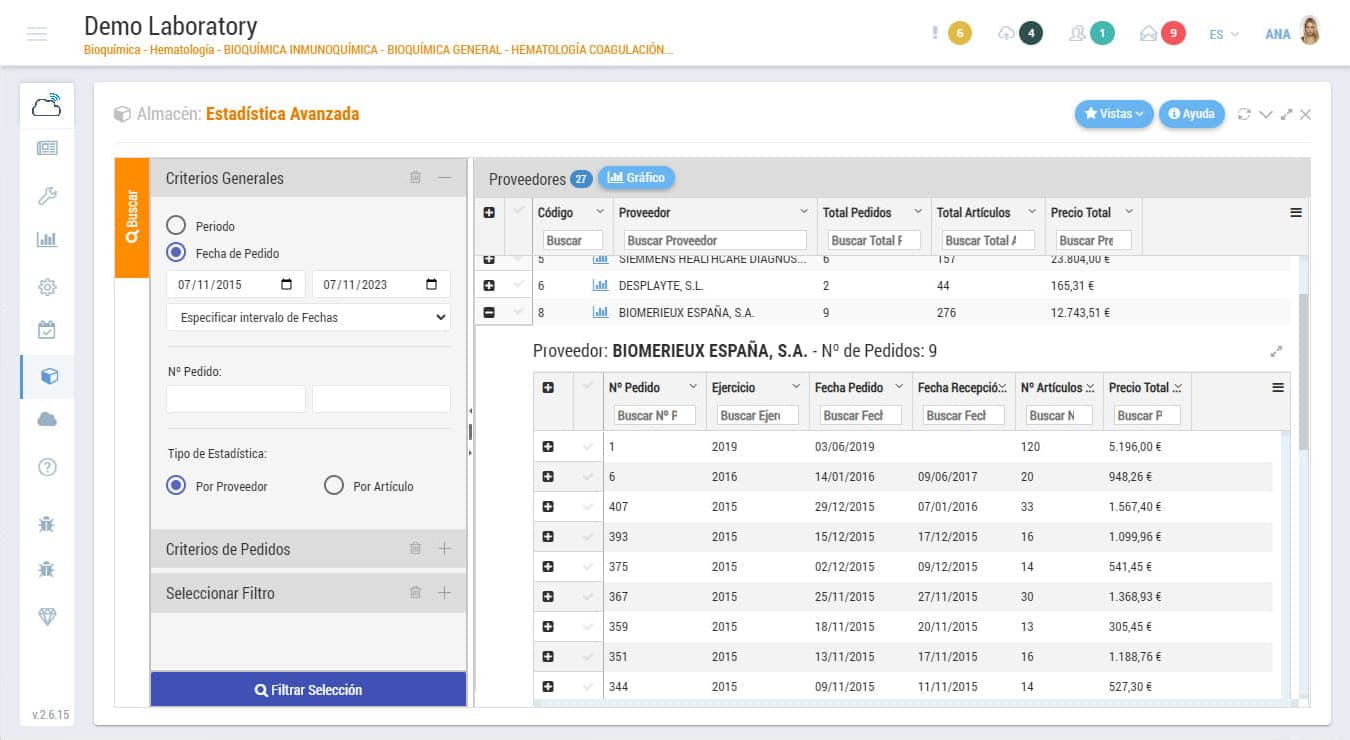Open the orders detail grid menu icon
The width and height of the screenshot is (1350, 740).
pos(1278,388)
